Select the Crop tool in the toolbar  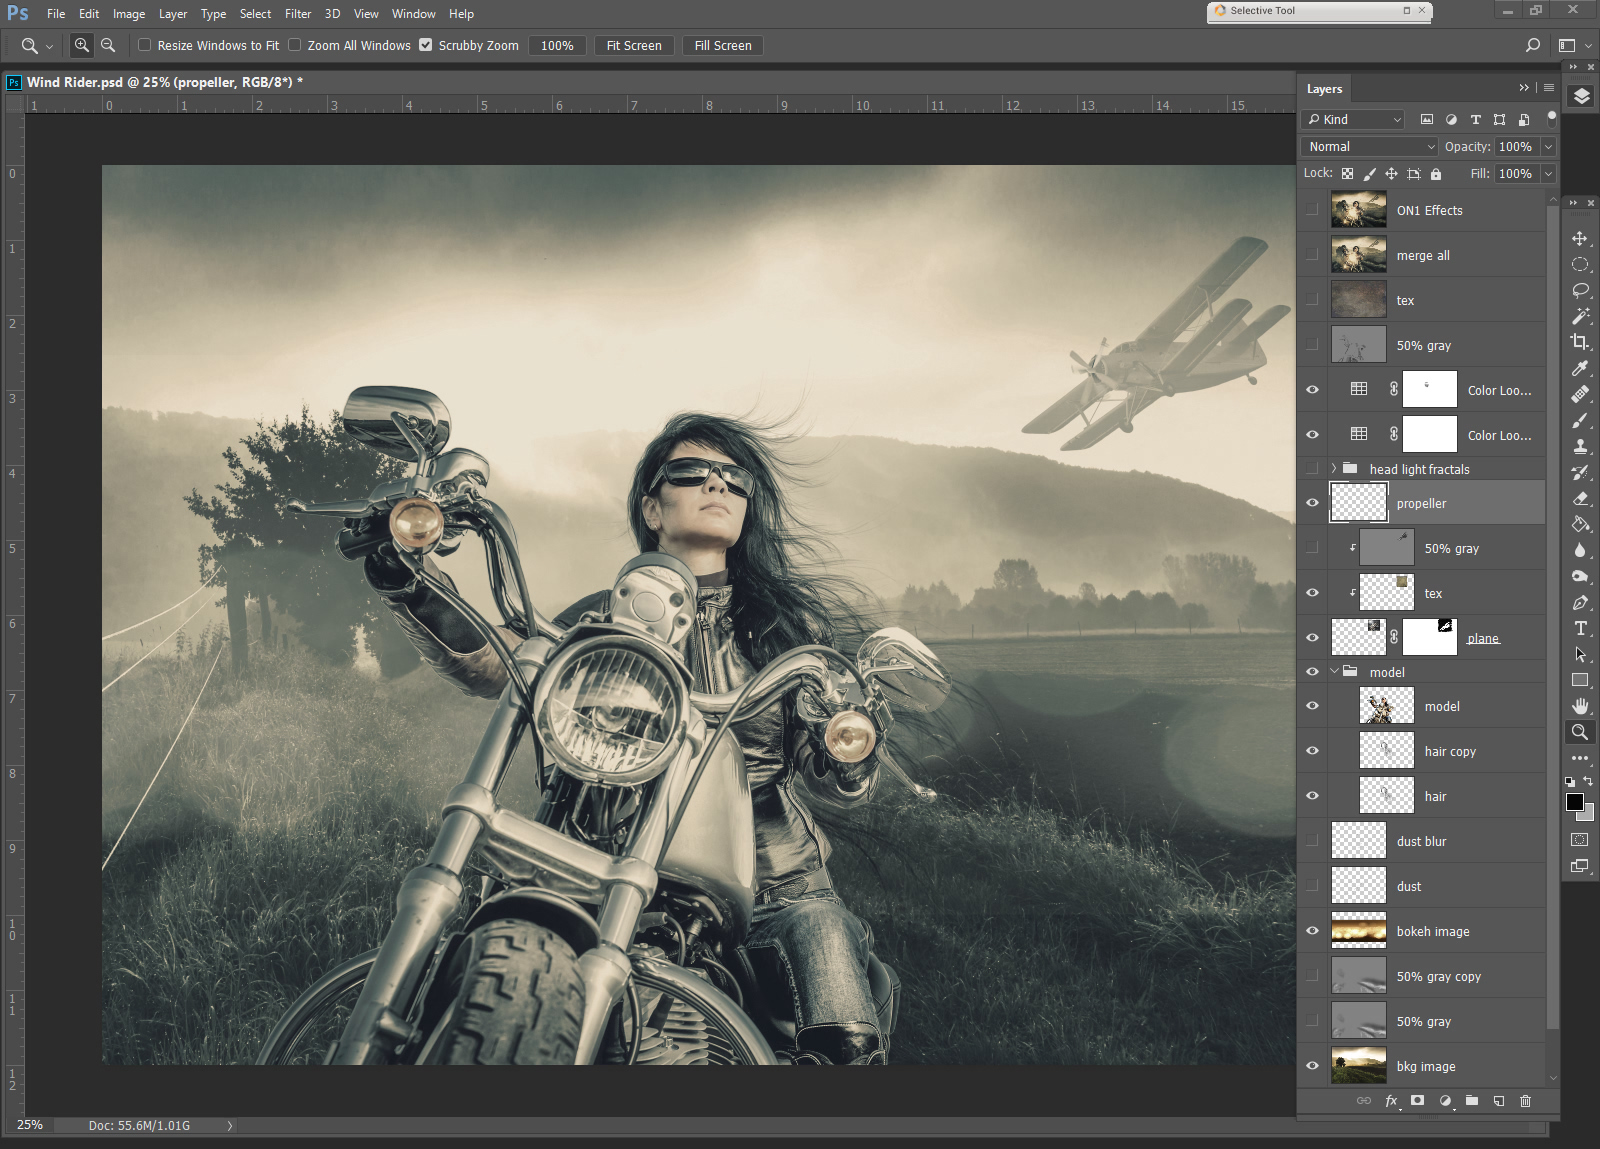pyautogui.click(x=1580, y=342)
